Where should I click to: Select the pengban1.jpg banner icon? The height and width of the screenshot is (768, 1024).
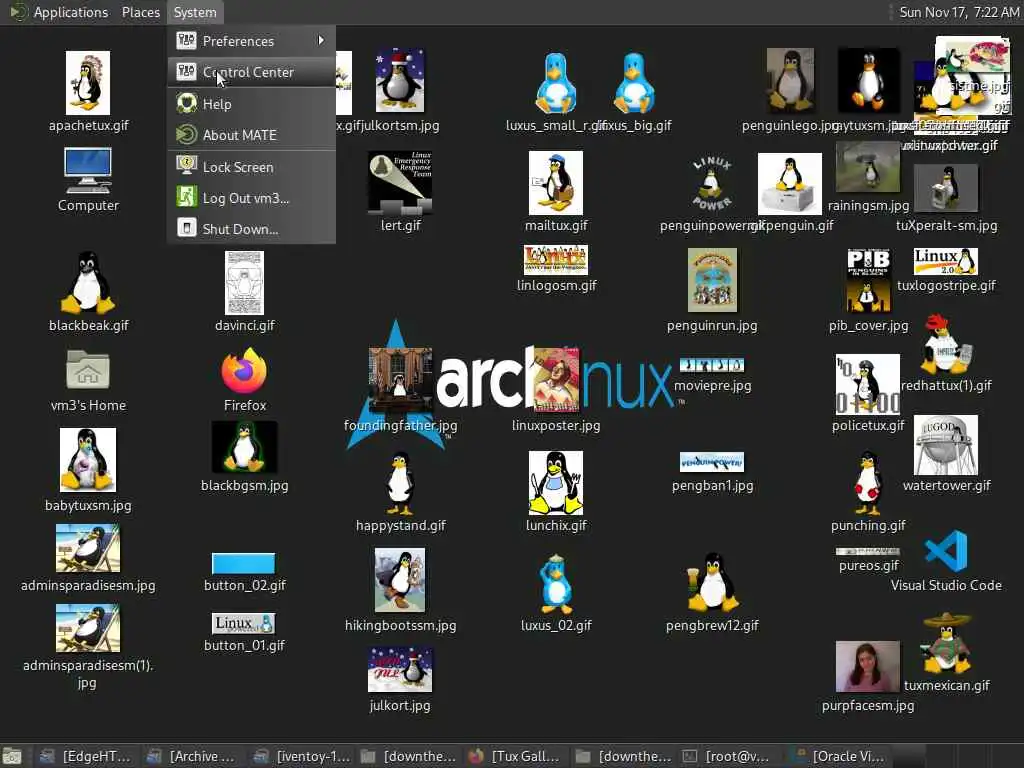click(712, 462)
